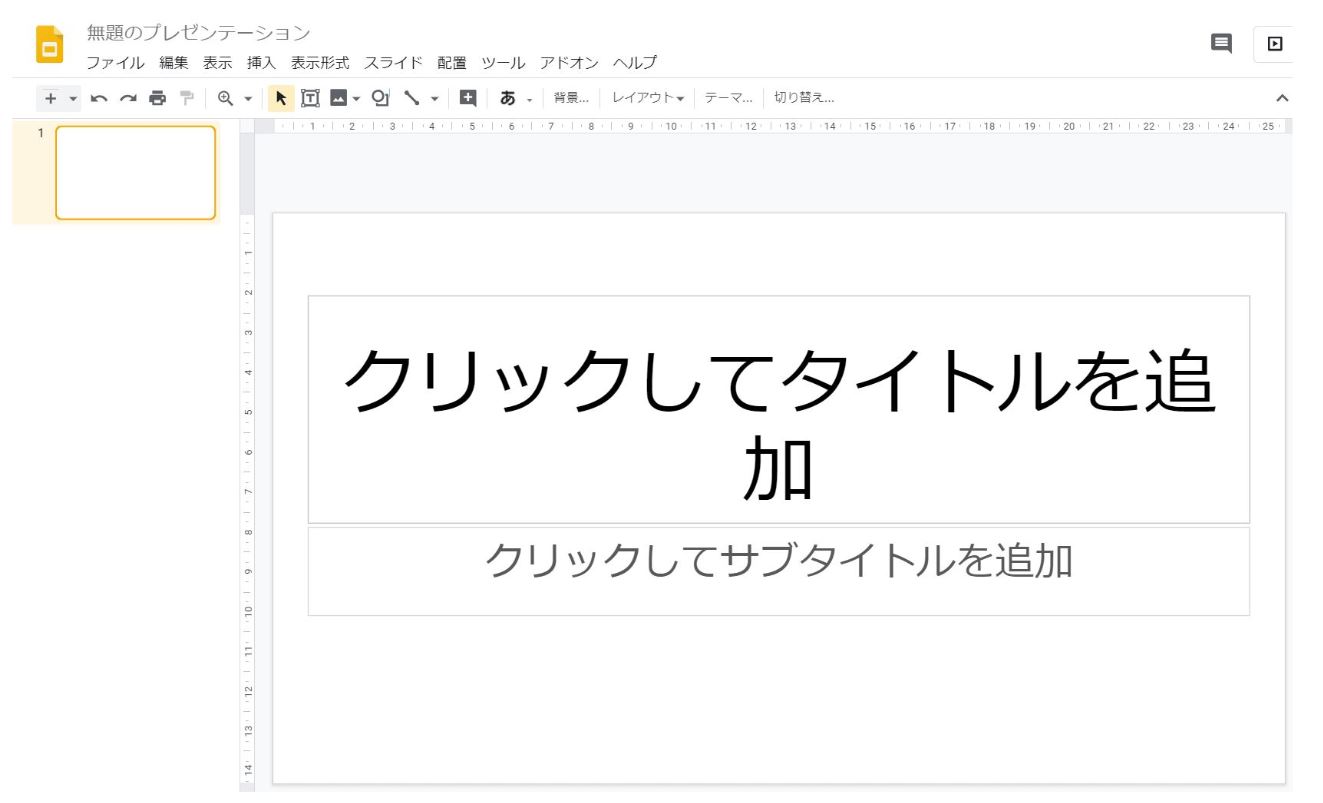
Task: Select the text box tool
Action: [x=310, y=98]
